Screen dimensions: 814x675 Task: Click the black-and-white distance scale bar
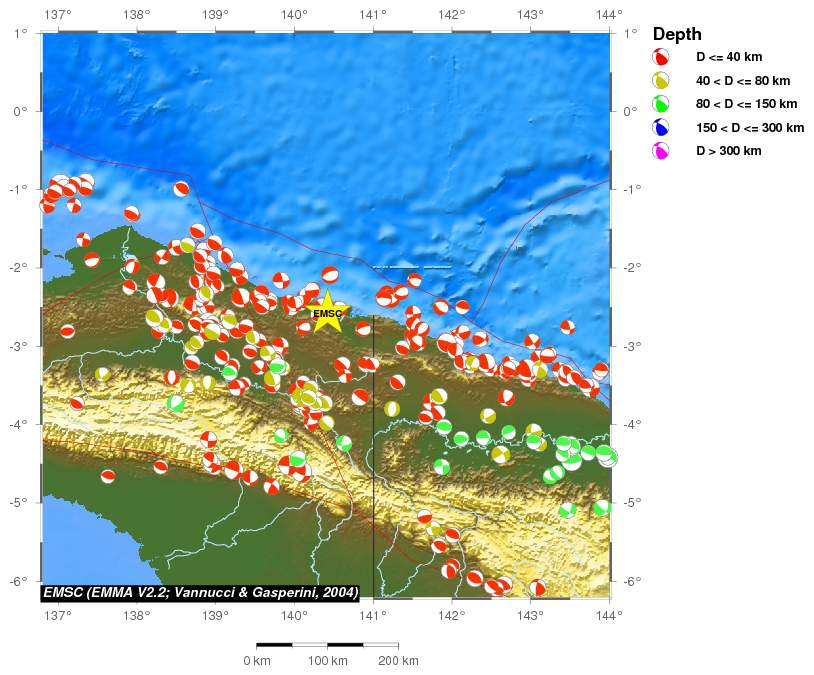pos(327,646)
